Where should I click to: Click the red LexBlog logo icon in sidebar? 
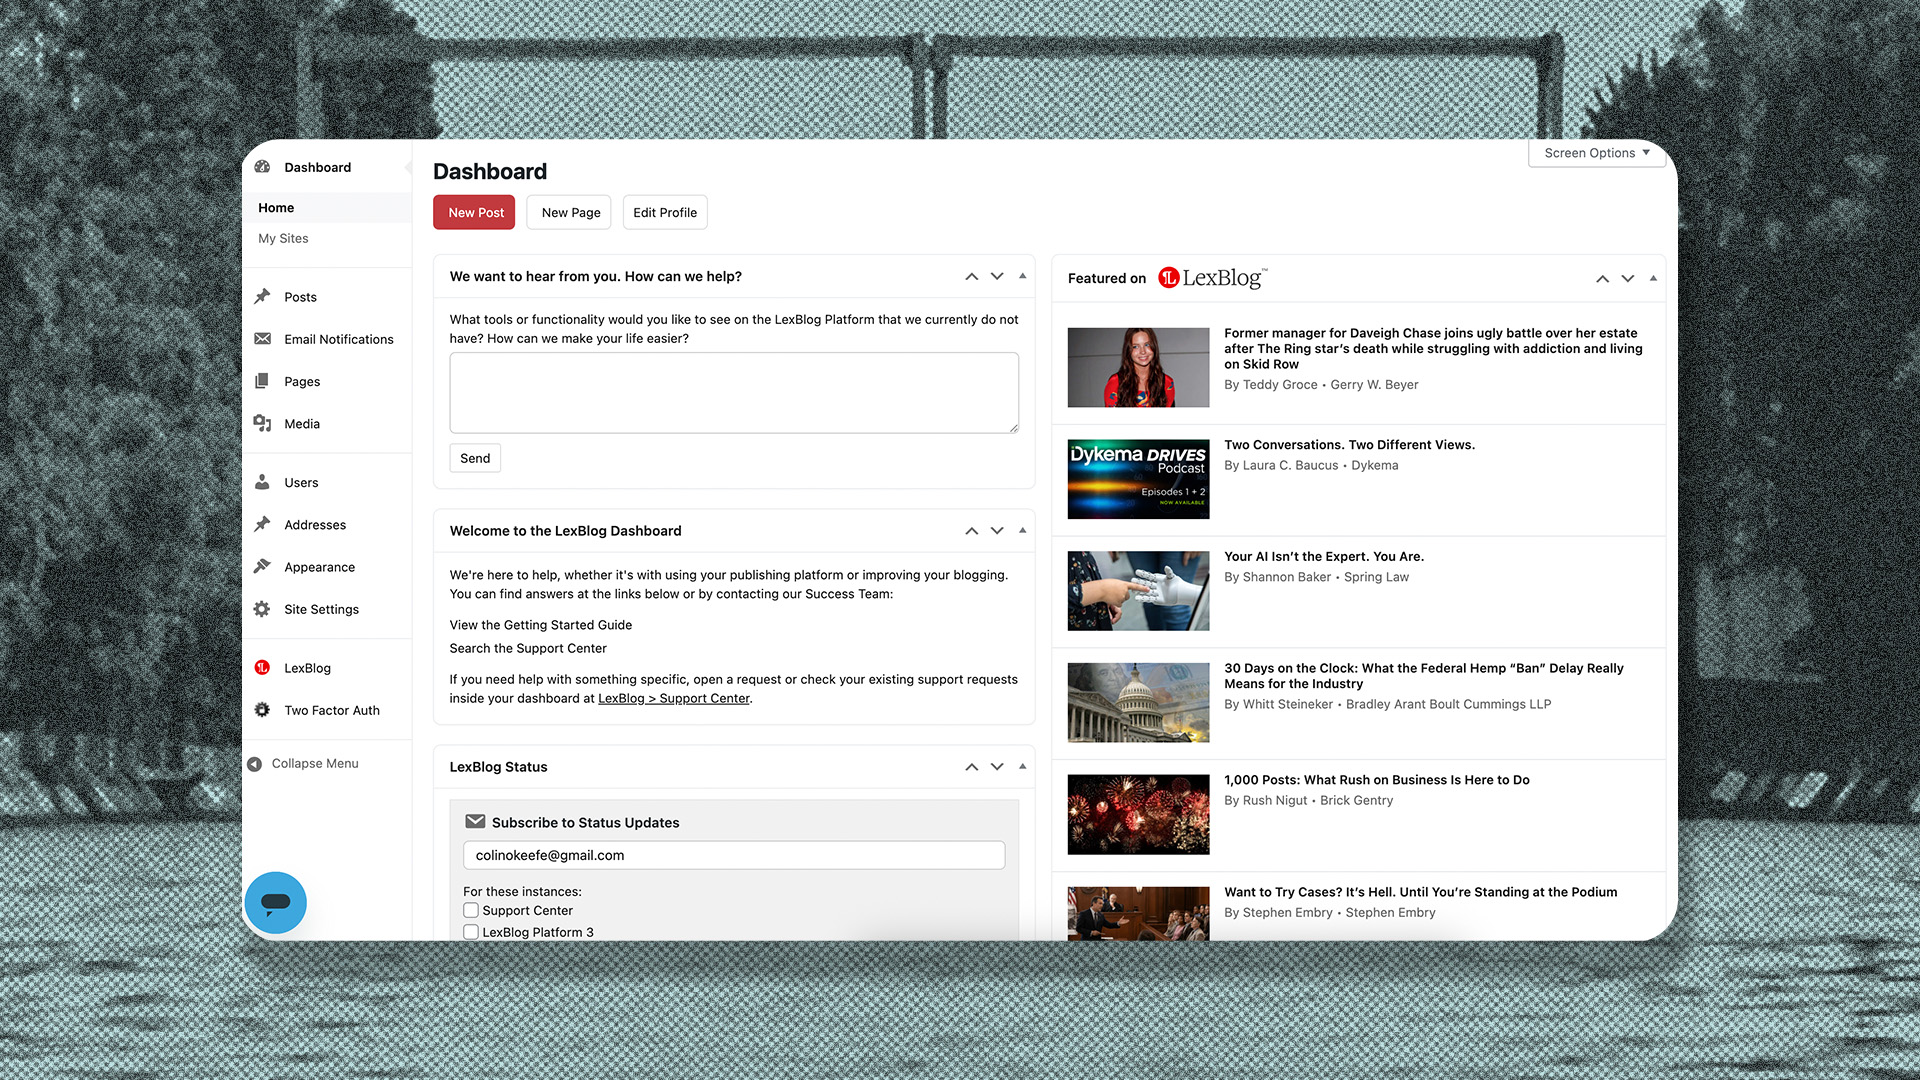(262, 667)
